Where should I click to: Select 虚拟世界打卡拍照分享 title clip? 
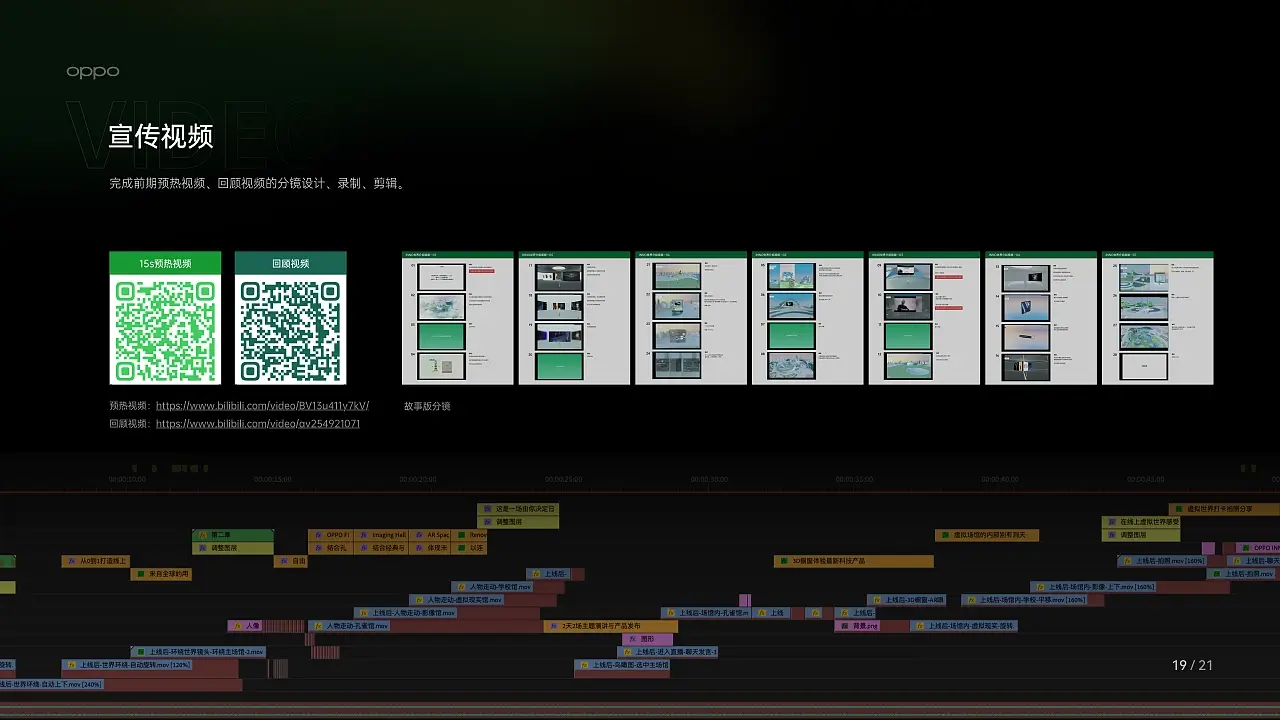(x=1224, y=509)
